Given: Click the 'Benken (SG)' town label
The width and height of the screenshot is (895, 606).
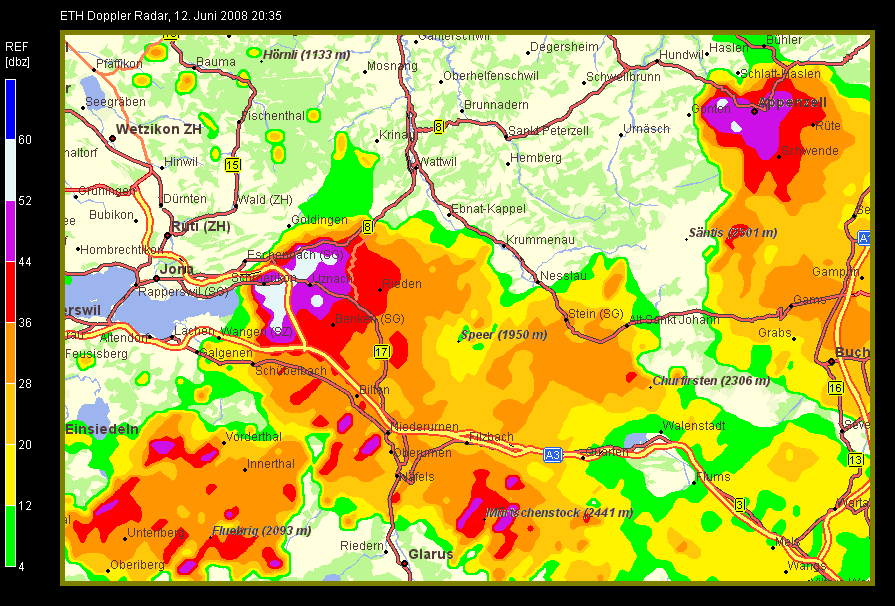Looking at the screenshot, I should point(370,319).
